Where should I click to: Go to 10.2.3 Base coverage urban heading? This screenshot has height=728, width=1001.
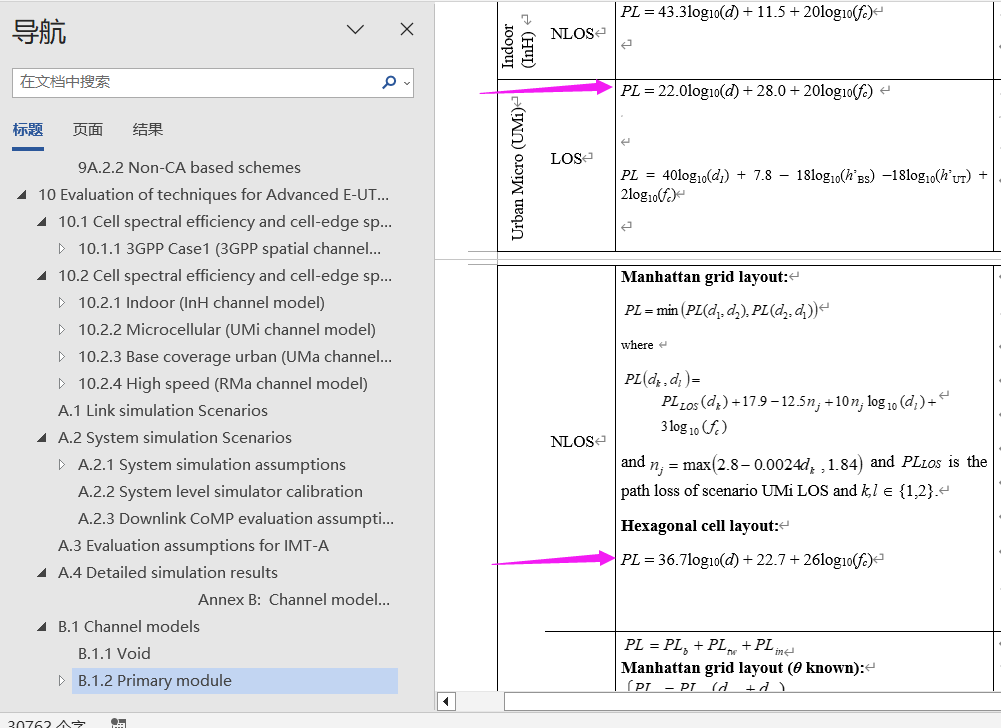[x=235, y=357]
